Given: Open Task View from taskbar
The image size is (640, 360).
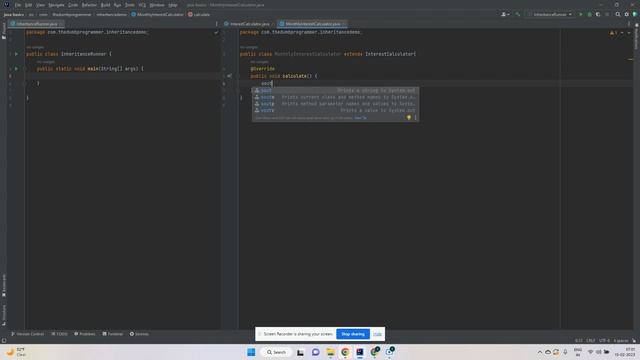Looking at the screenshot, I should coord(300,352).
